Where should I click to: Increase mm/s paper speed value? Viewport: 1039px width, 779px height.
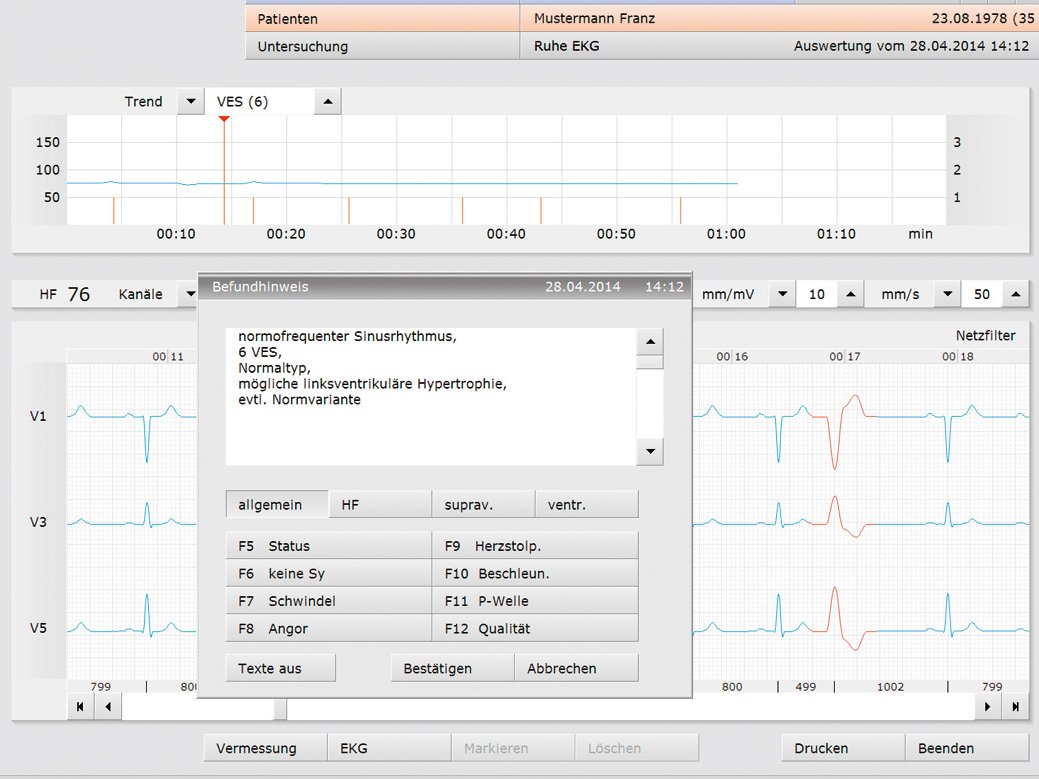click(1015, 294)
